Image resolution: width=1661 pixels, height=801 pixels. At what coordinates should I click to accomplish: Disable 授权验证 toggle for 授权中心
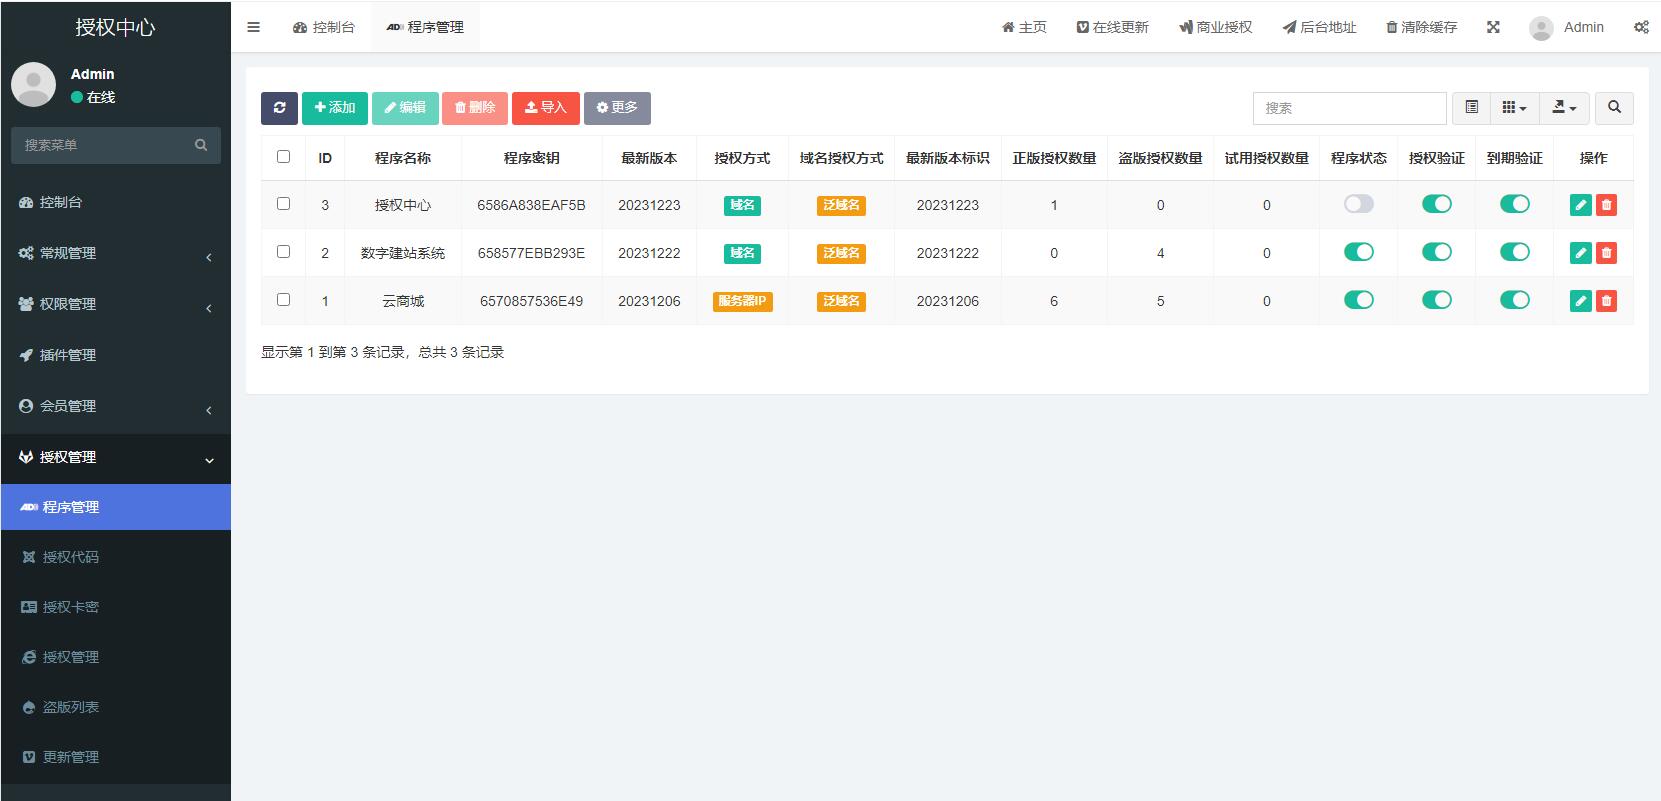[x=1437, y=204]
